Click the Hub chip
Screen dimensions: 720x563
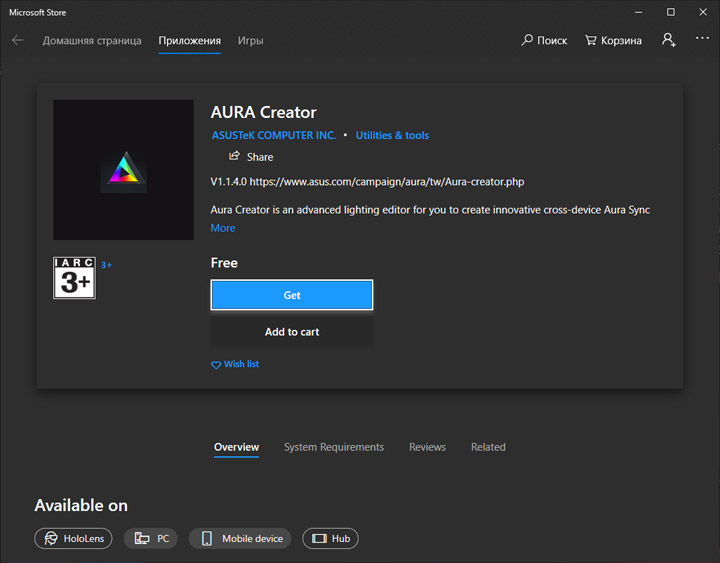click(331, 538)
